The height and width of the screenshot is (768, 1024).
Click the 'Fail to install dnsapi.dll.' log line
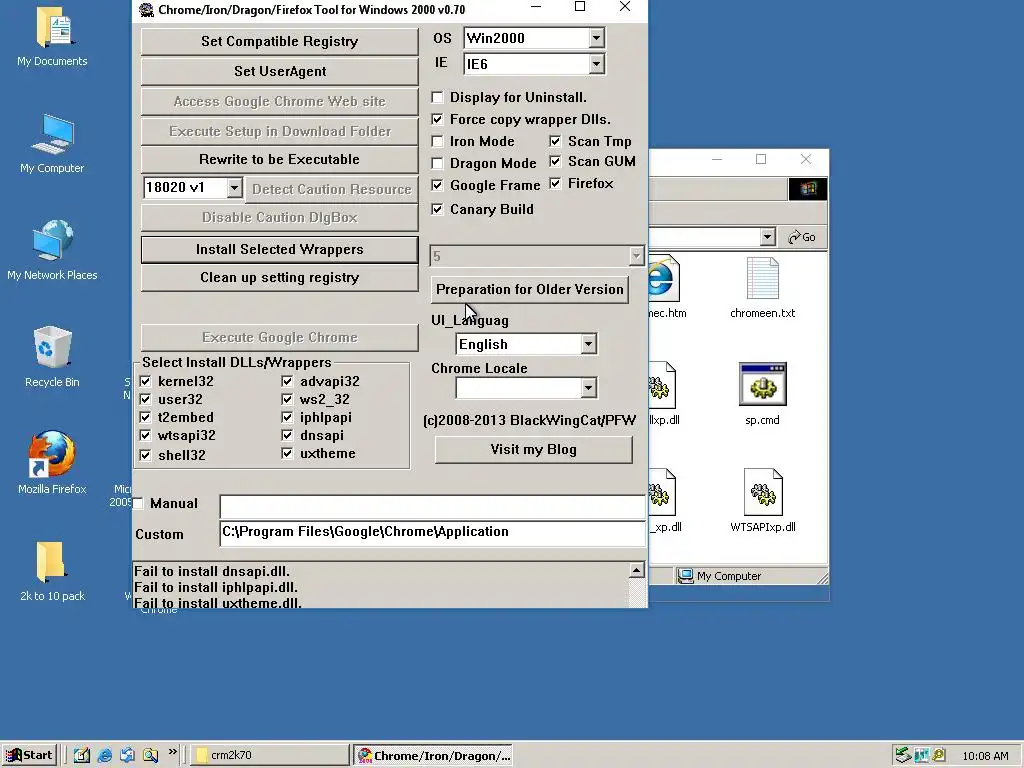[212, 571]
